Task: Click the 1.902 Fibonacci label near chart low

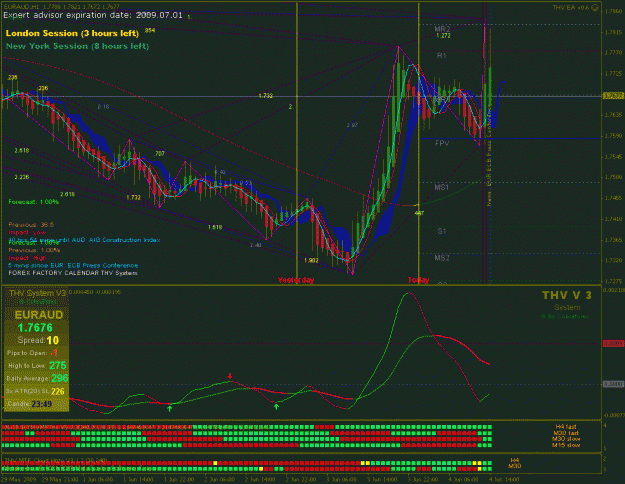Action: pos(311,261)
